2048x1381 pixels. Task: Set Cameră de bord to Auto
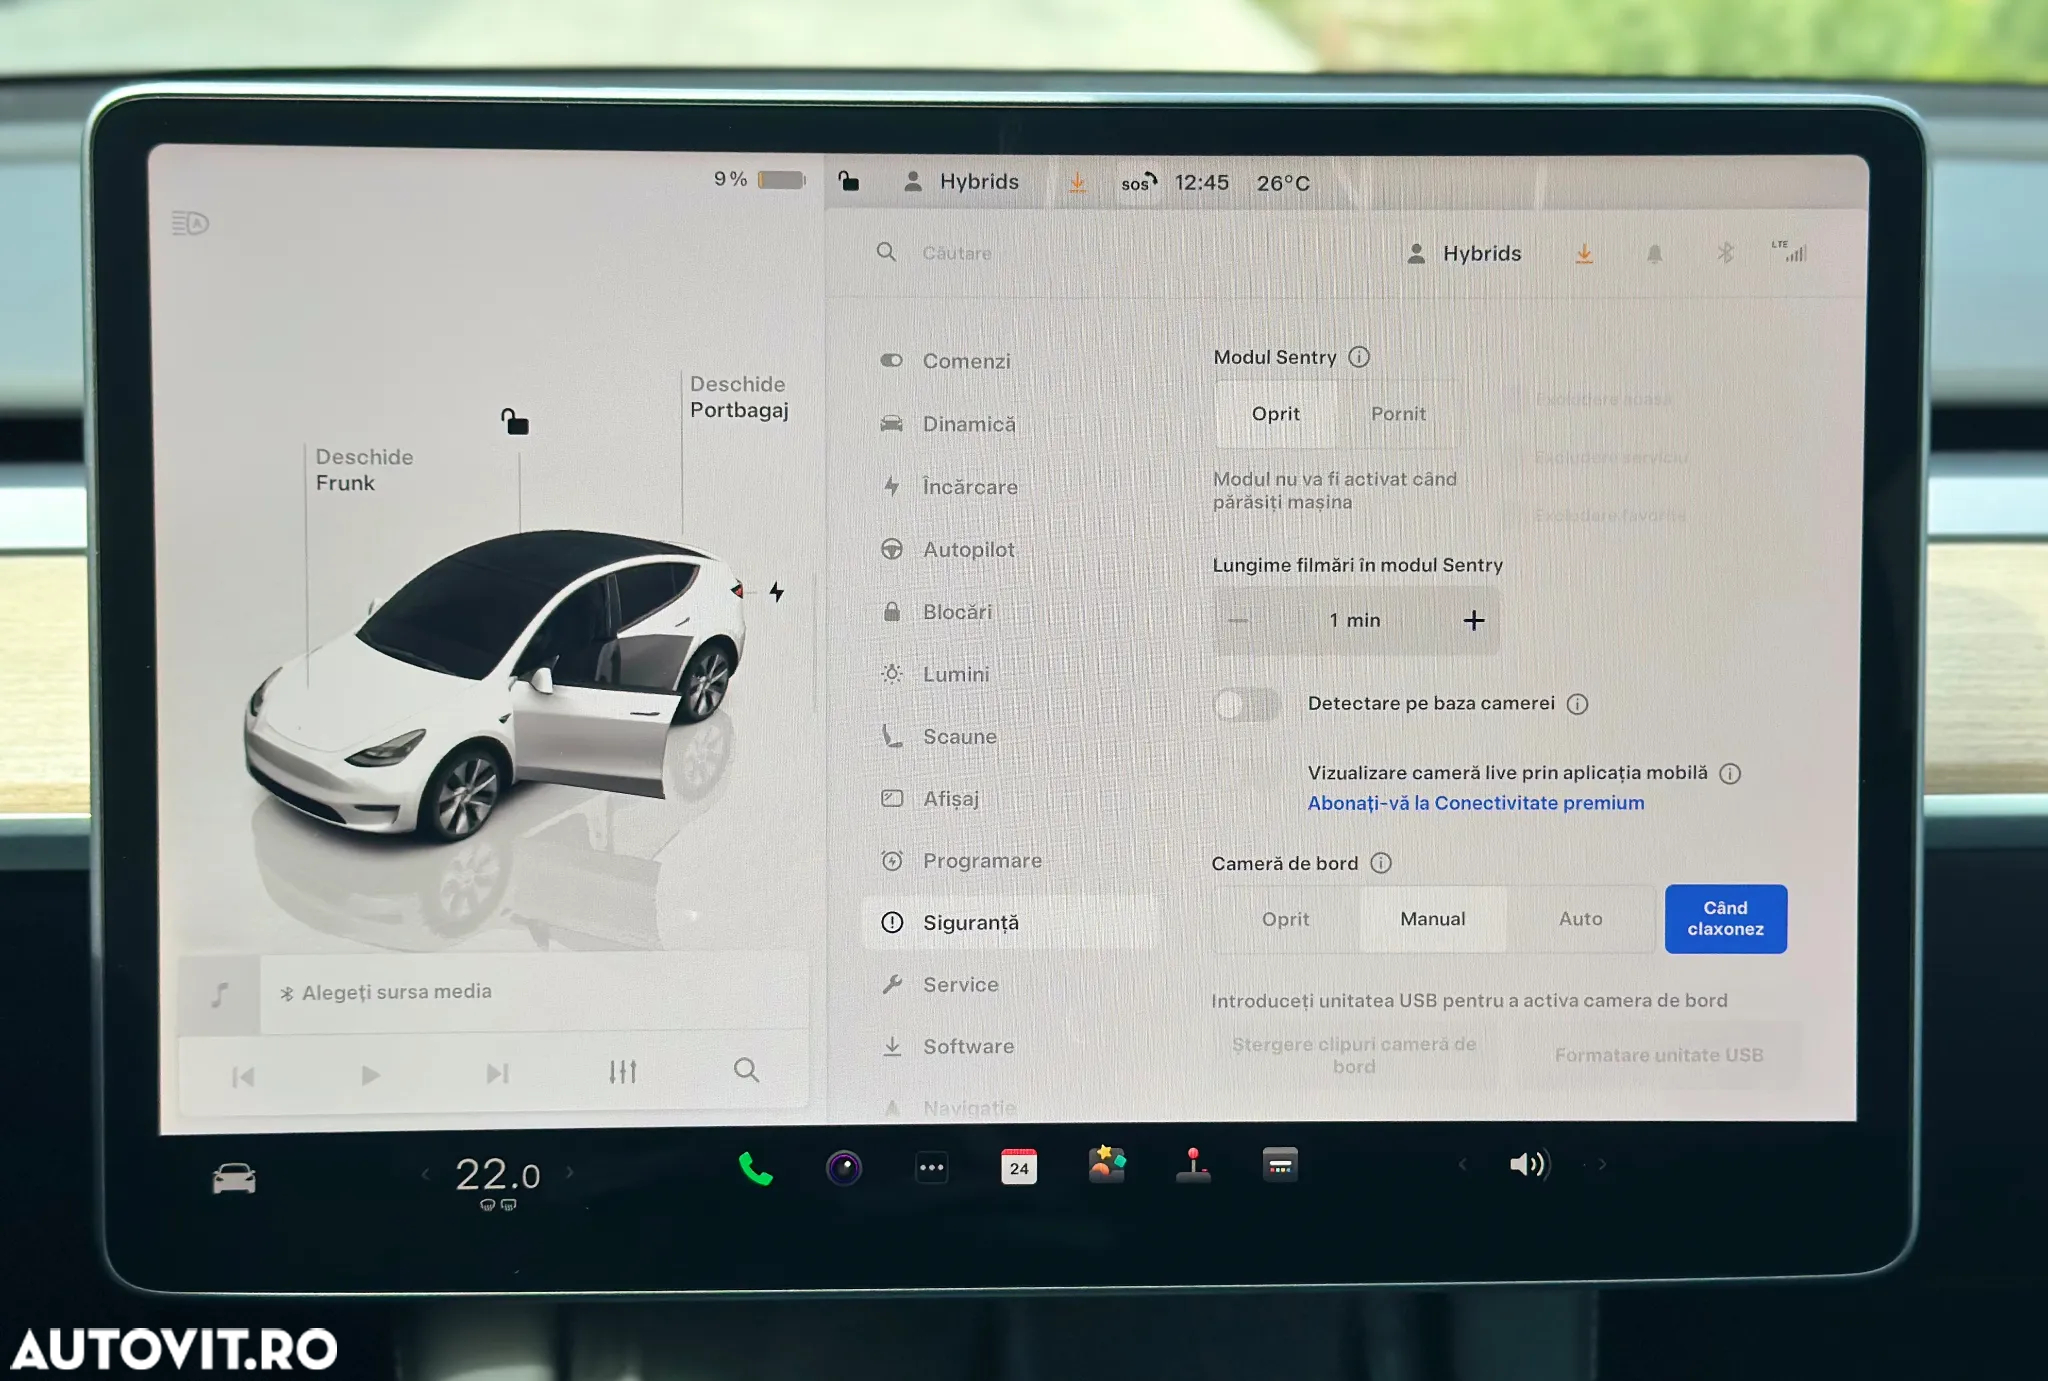tap(1581, 919)
